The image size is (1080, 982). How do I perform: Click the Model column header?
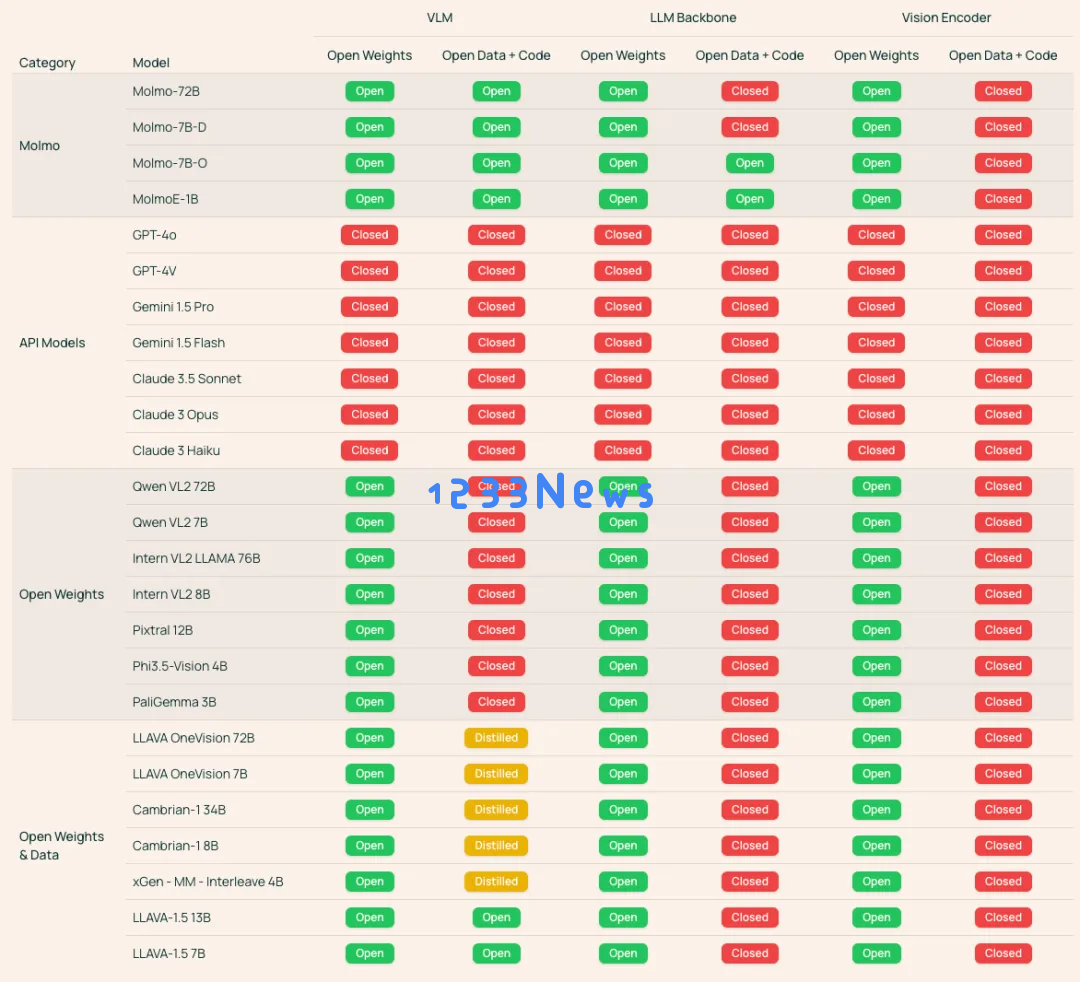click(x=151, y=63)
